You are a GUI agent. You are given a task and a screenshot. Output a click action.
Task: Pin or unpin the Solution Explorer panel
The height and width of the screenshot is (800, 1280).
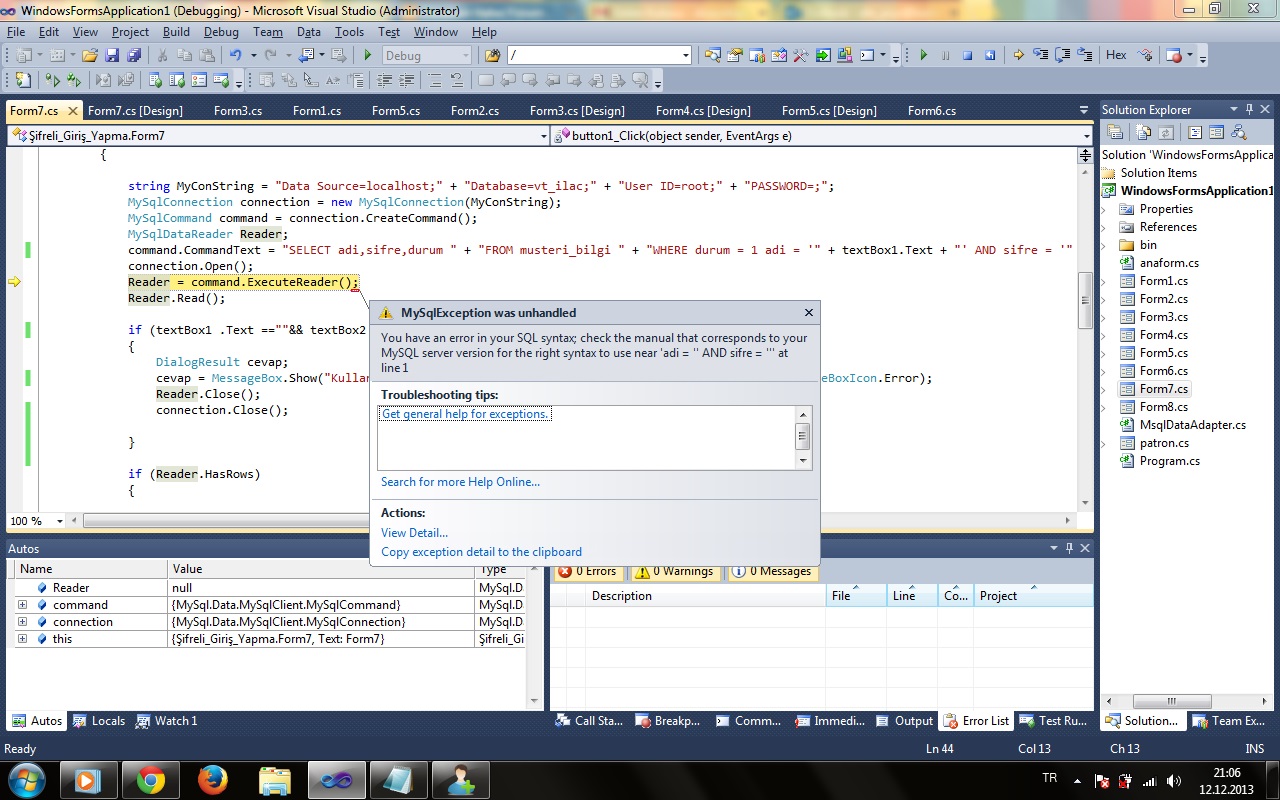point(1249,109)
